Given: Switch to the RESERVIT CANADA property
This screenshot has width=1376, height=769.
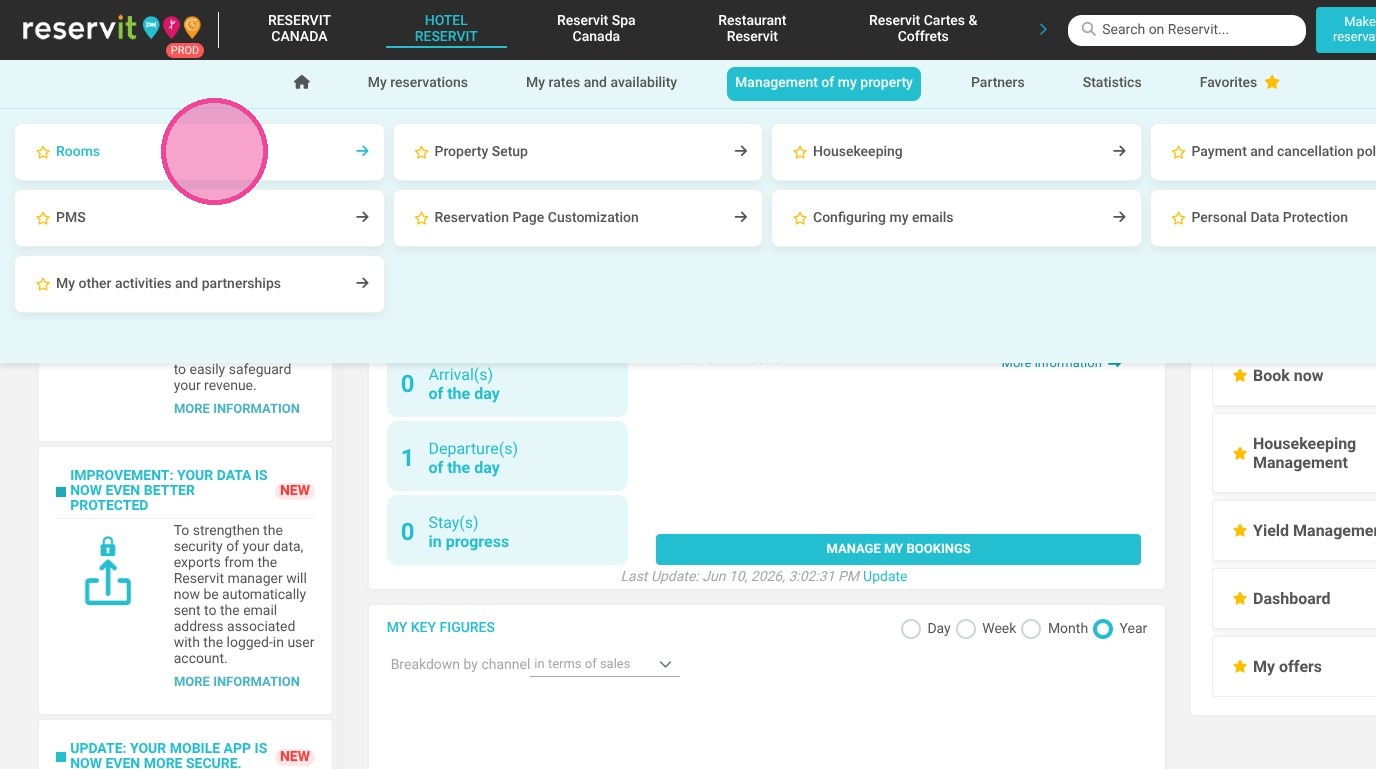Looking at the screenshot, I should [299, 28].
